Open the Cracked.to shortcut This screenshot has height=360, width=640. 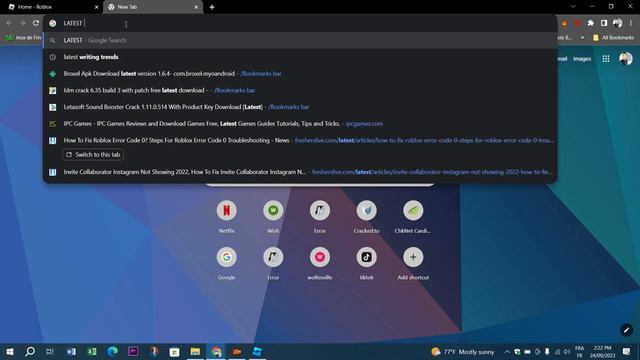click(x=367, y=216)
